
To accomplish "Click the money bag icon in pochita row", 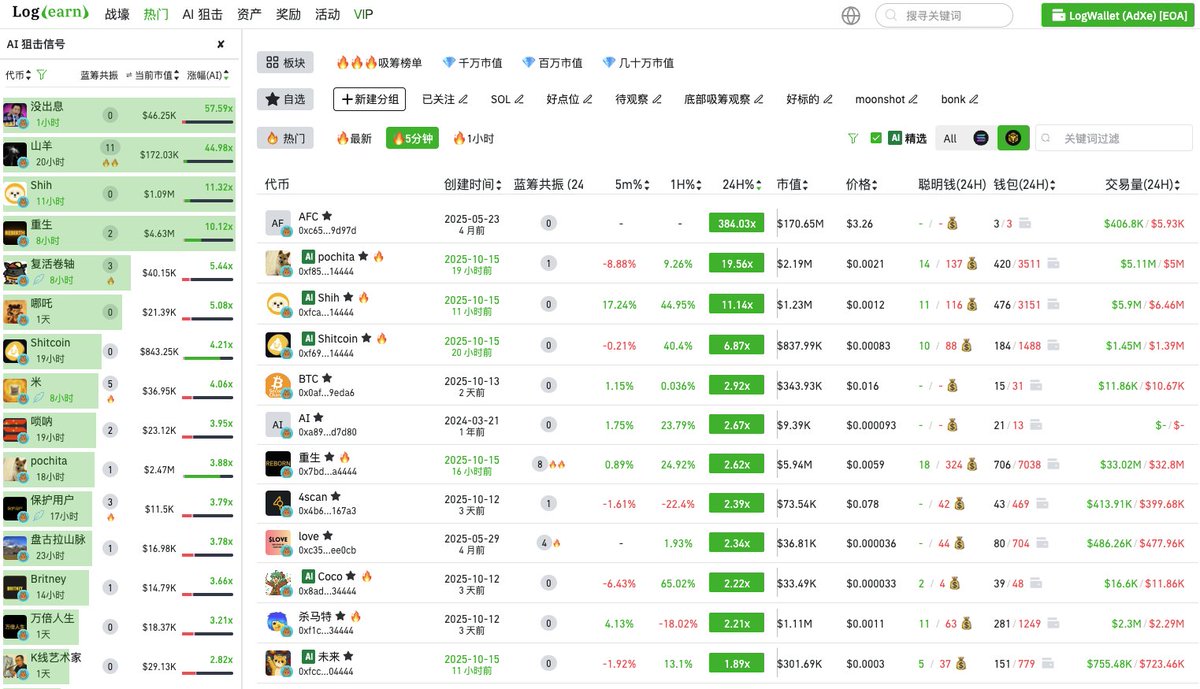I will click(x=970, y=265).
